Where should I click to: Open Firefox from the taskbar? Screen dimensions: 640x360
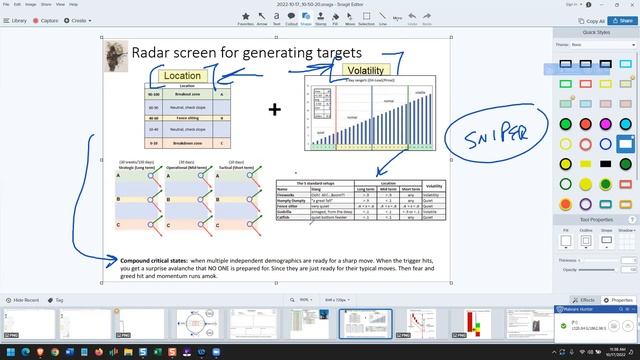99,352
